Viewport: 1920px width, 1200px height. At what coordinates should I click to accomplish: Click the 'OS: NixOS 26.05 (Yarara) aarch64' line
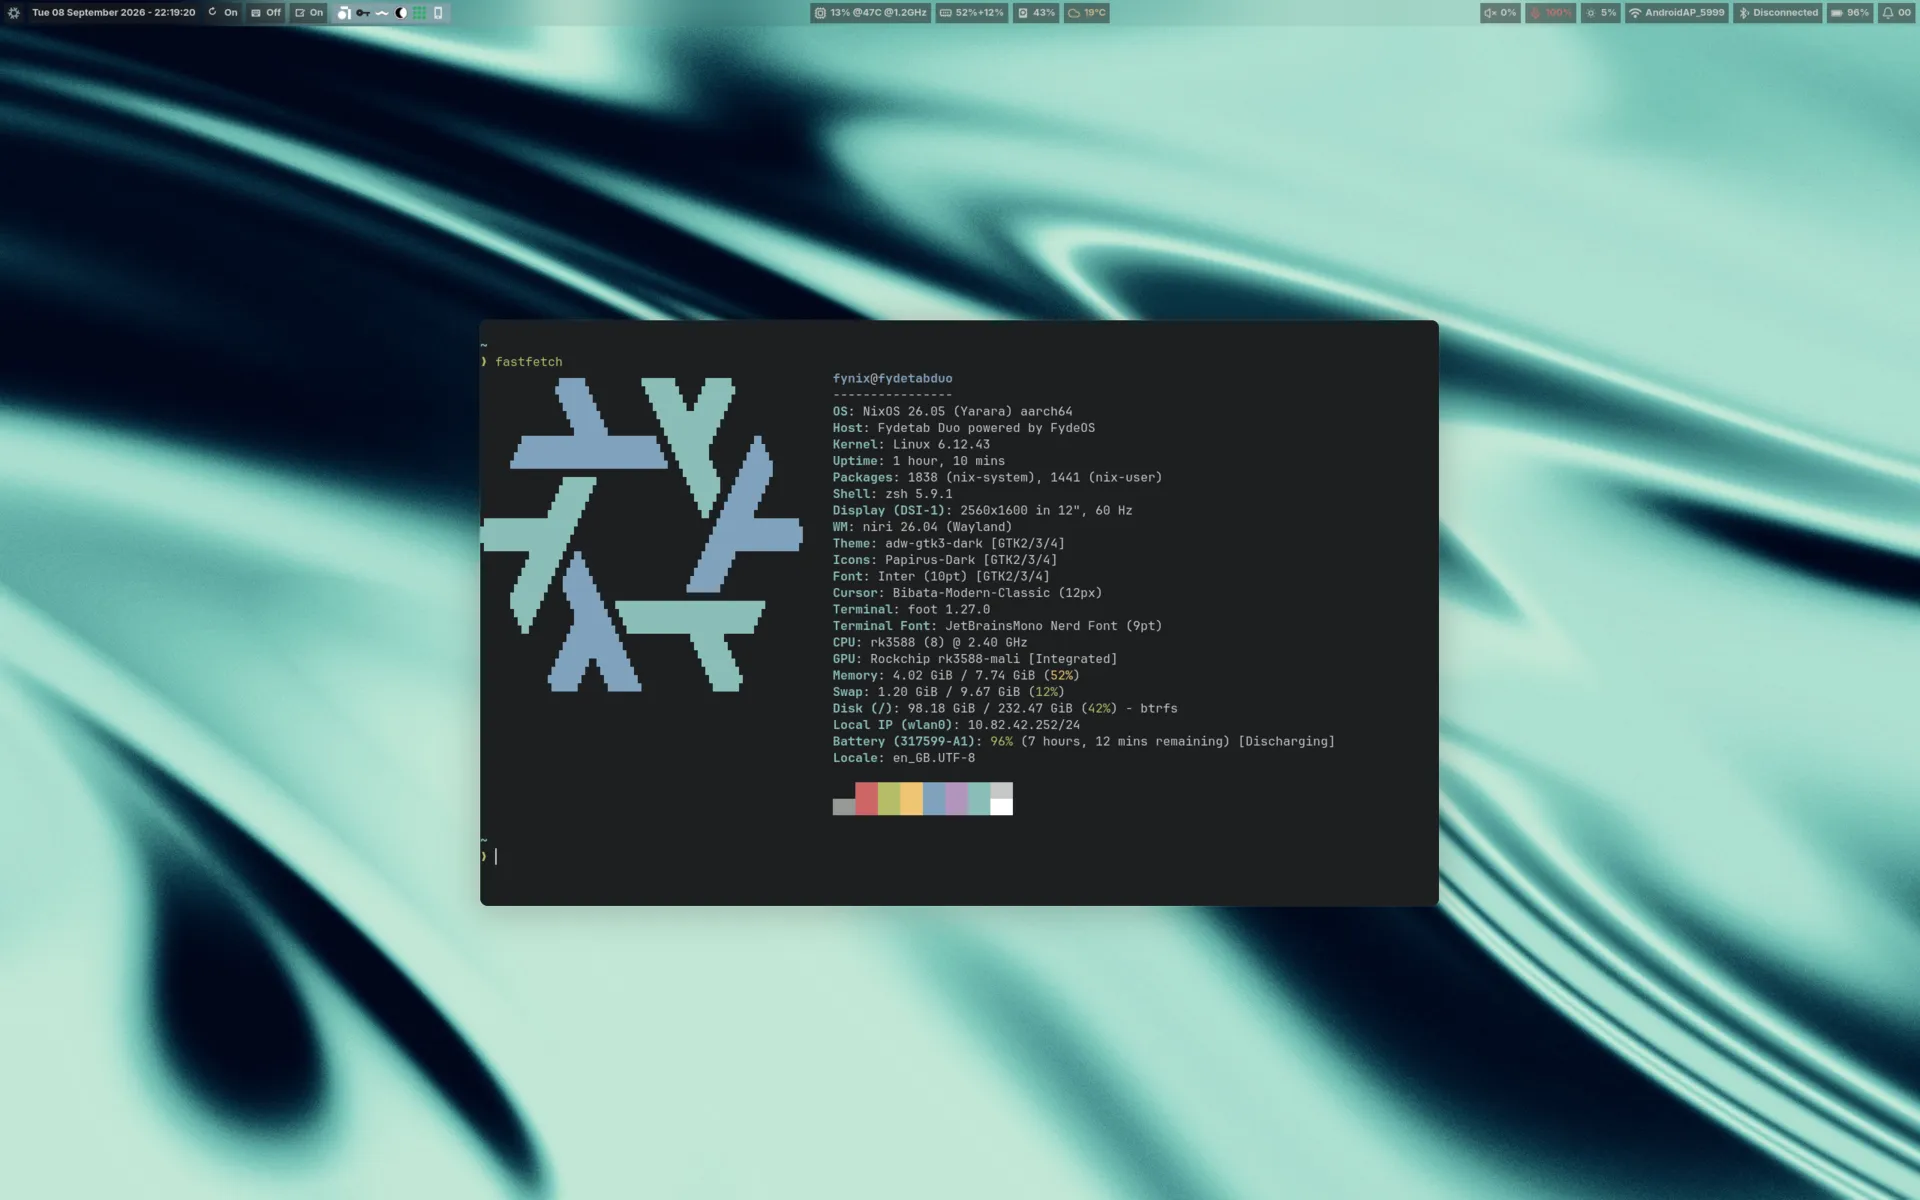[952, 411]
